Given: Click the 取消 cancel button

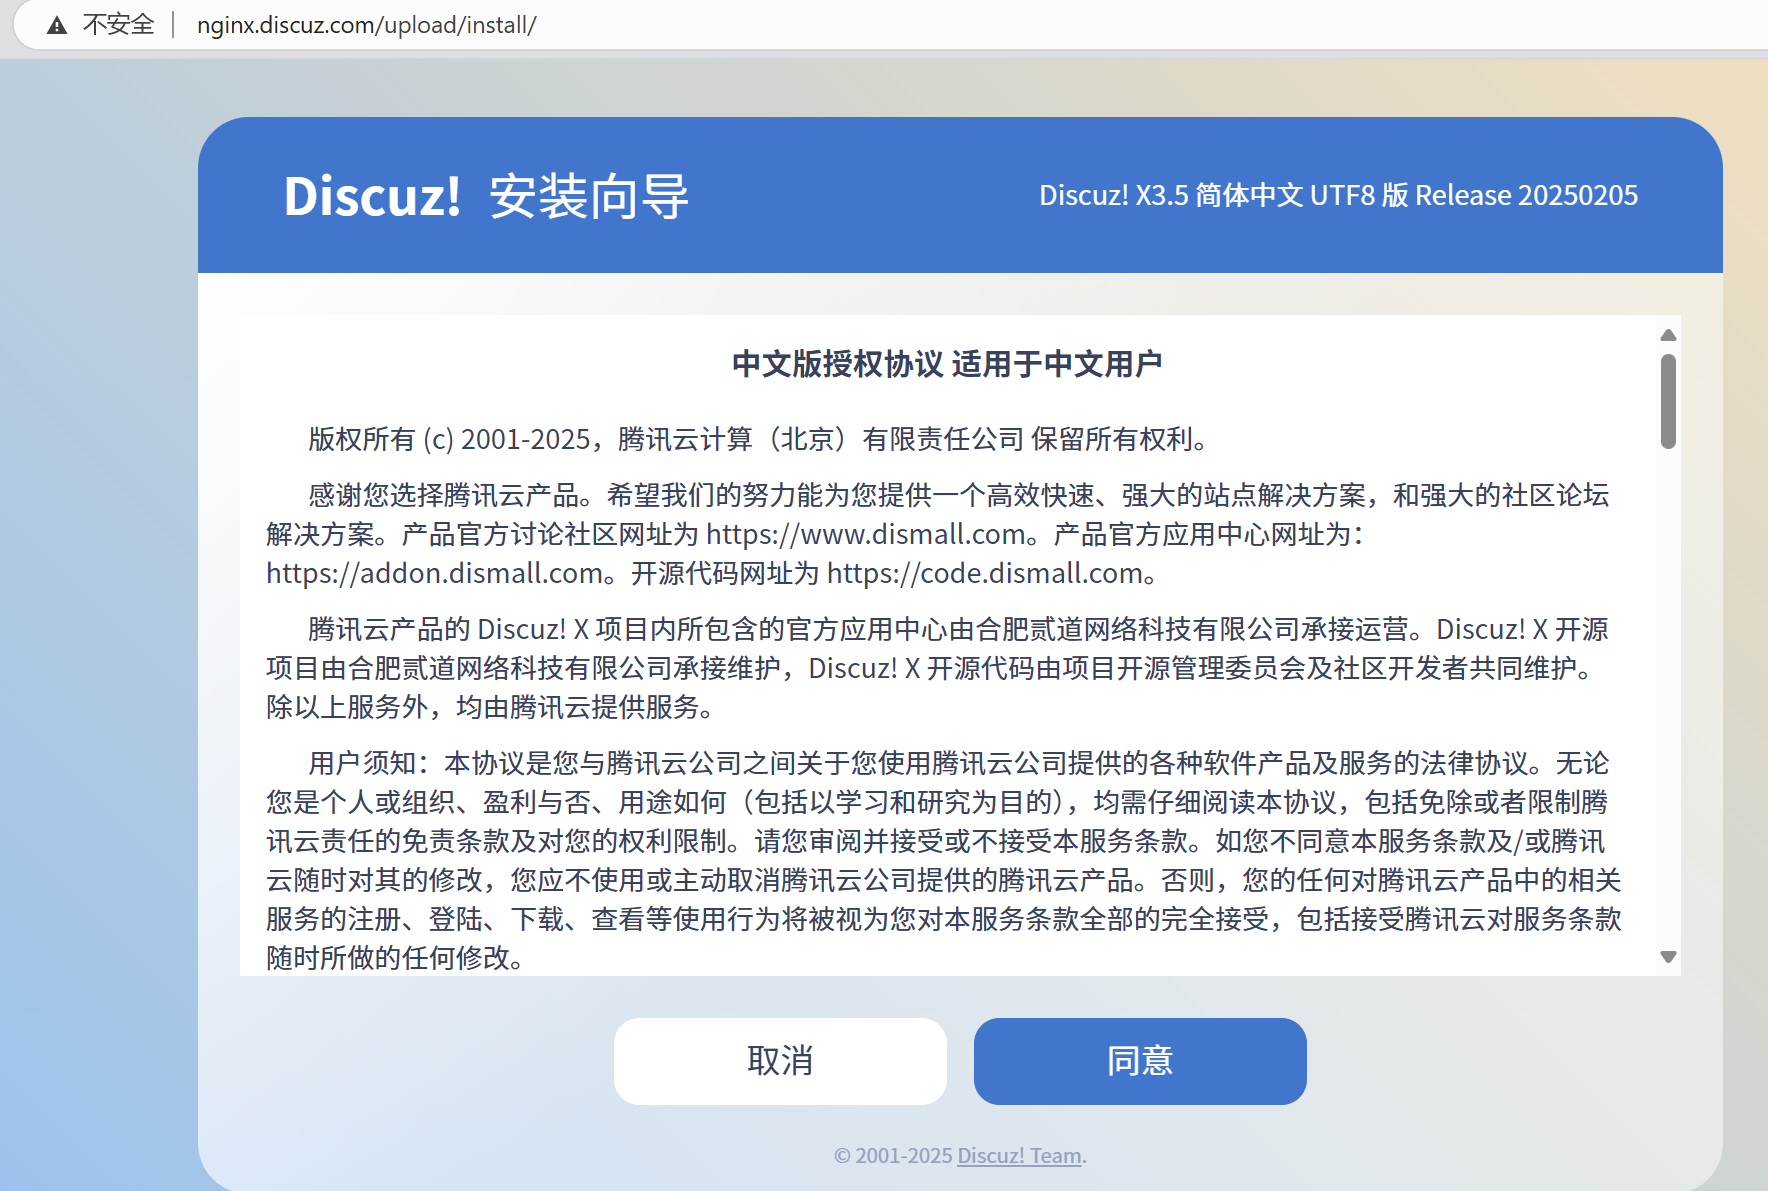Looking at the screenshot, I should (780, 1061).
